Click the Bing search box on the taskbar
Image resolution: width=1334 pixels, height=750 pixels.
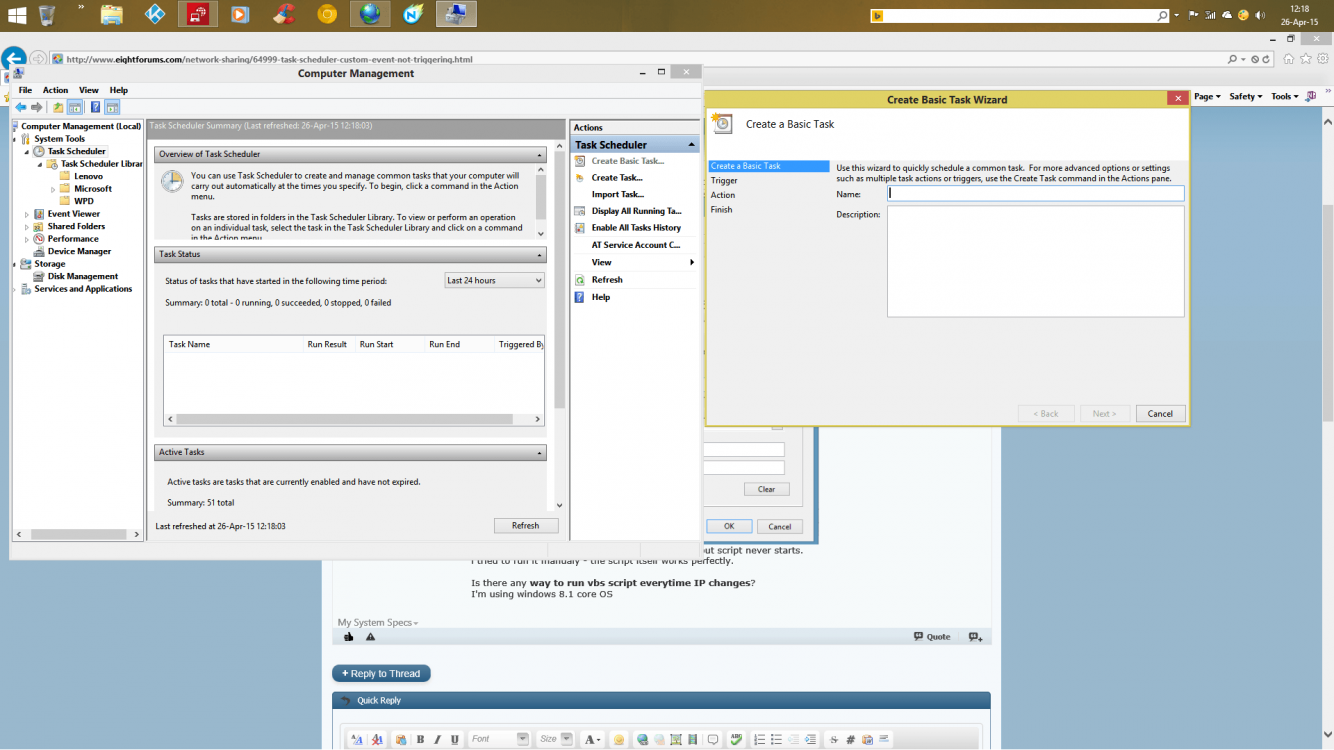click(x=1020, y=15)
